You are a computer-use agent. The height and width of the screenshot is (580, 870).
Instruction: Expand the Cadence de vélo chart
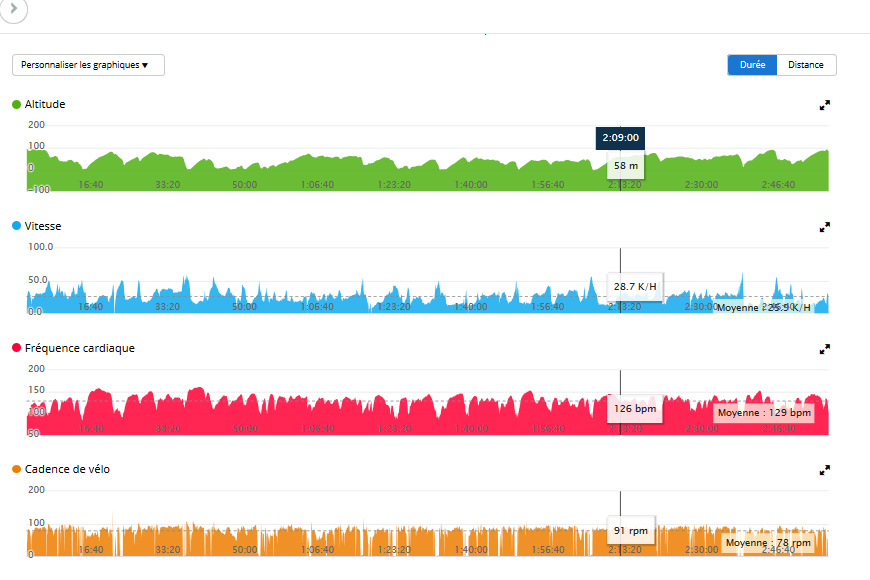[x=825, y=470]
